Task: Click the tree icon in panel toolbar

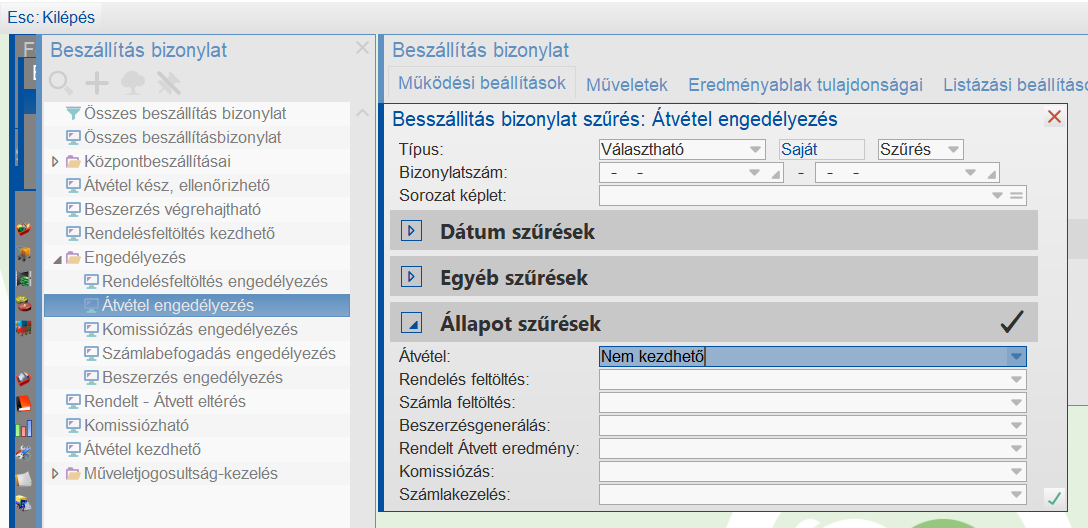Action: pos(131,82)
